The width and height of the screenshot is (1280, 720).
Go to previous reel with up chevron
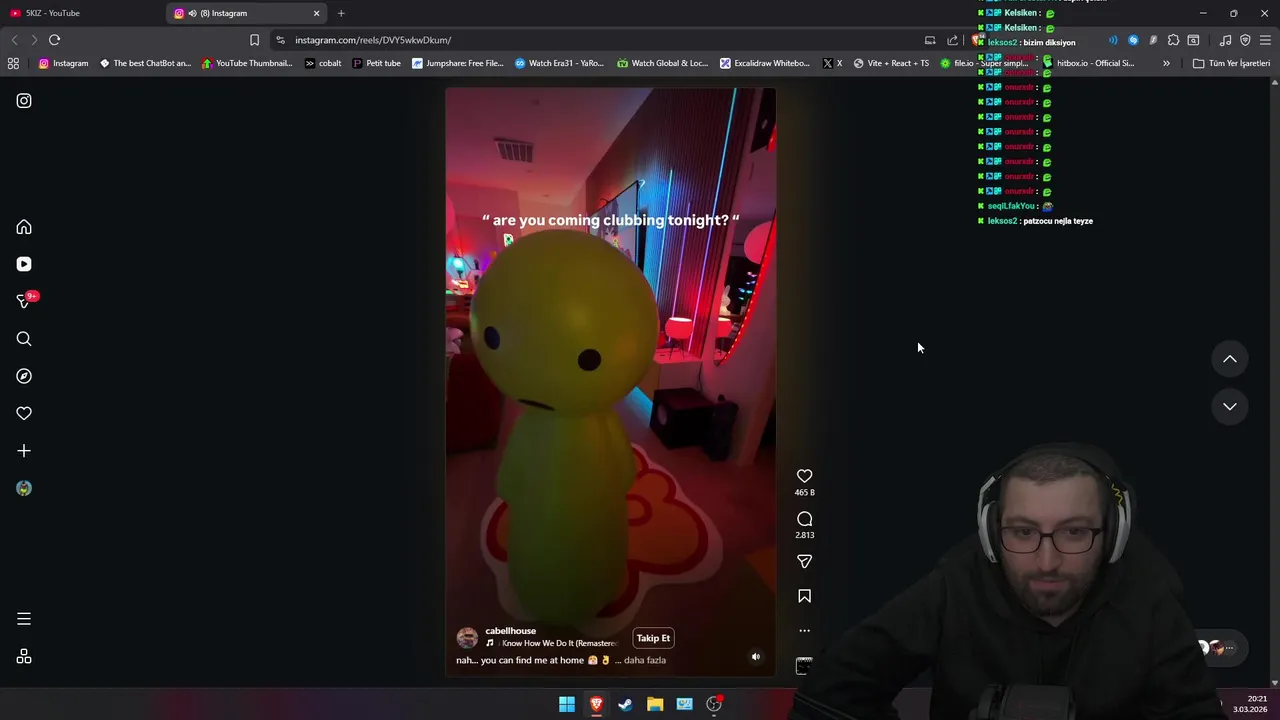pos(1230,359)
